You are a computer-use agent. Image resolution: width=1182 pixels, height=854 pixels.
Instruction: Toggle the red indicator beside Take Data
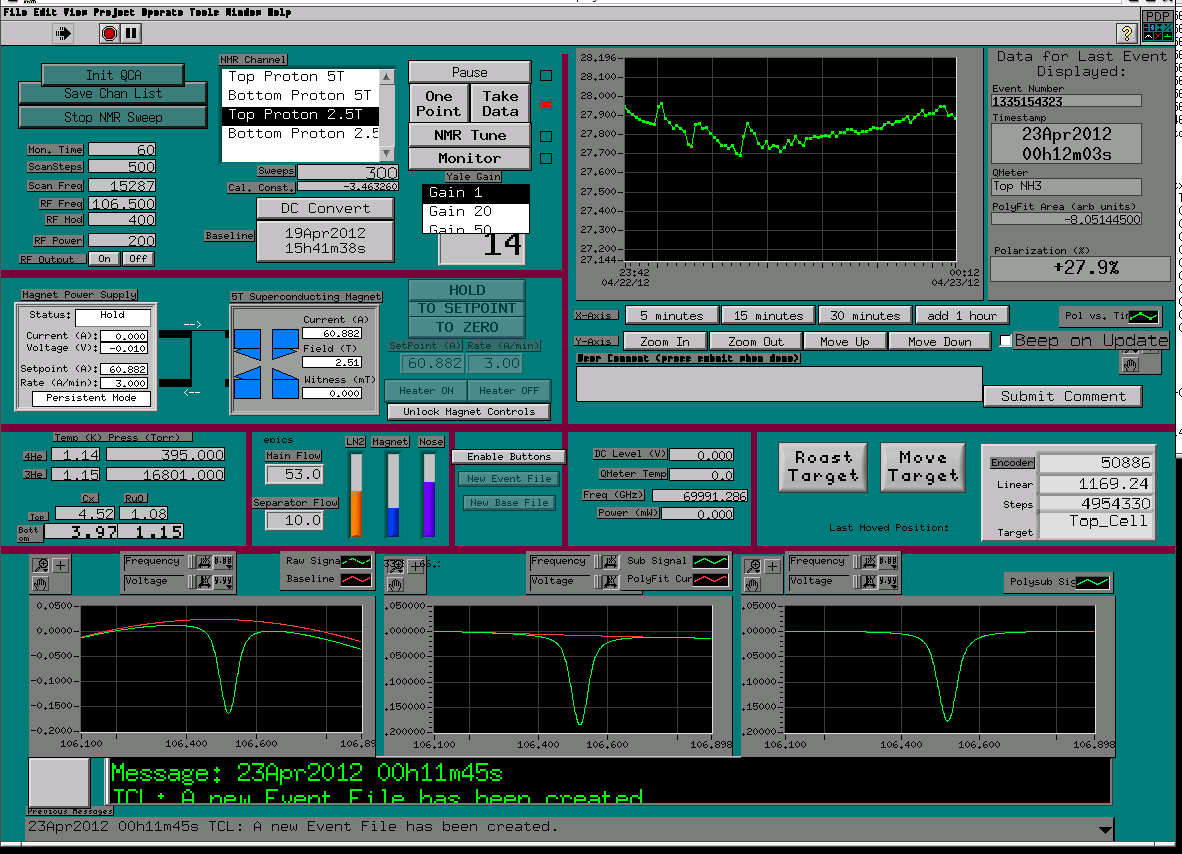[546, 104]
